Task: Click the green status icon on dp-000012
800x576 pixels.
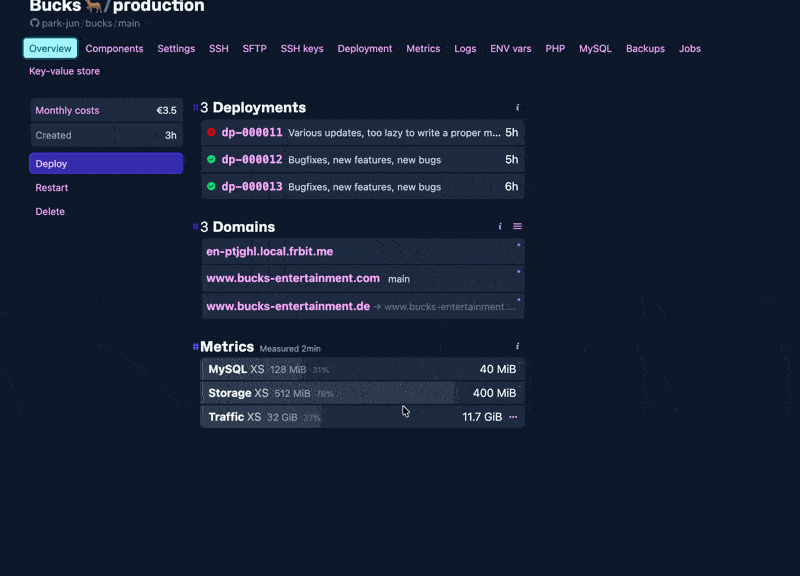Action: pos(211,159)
